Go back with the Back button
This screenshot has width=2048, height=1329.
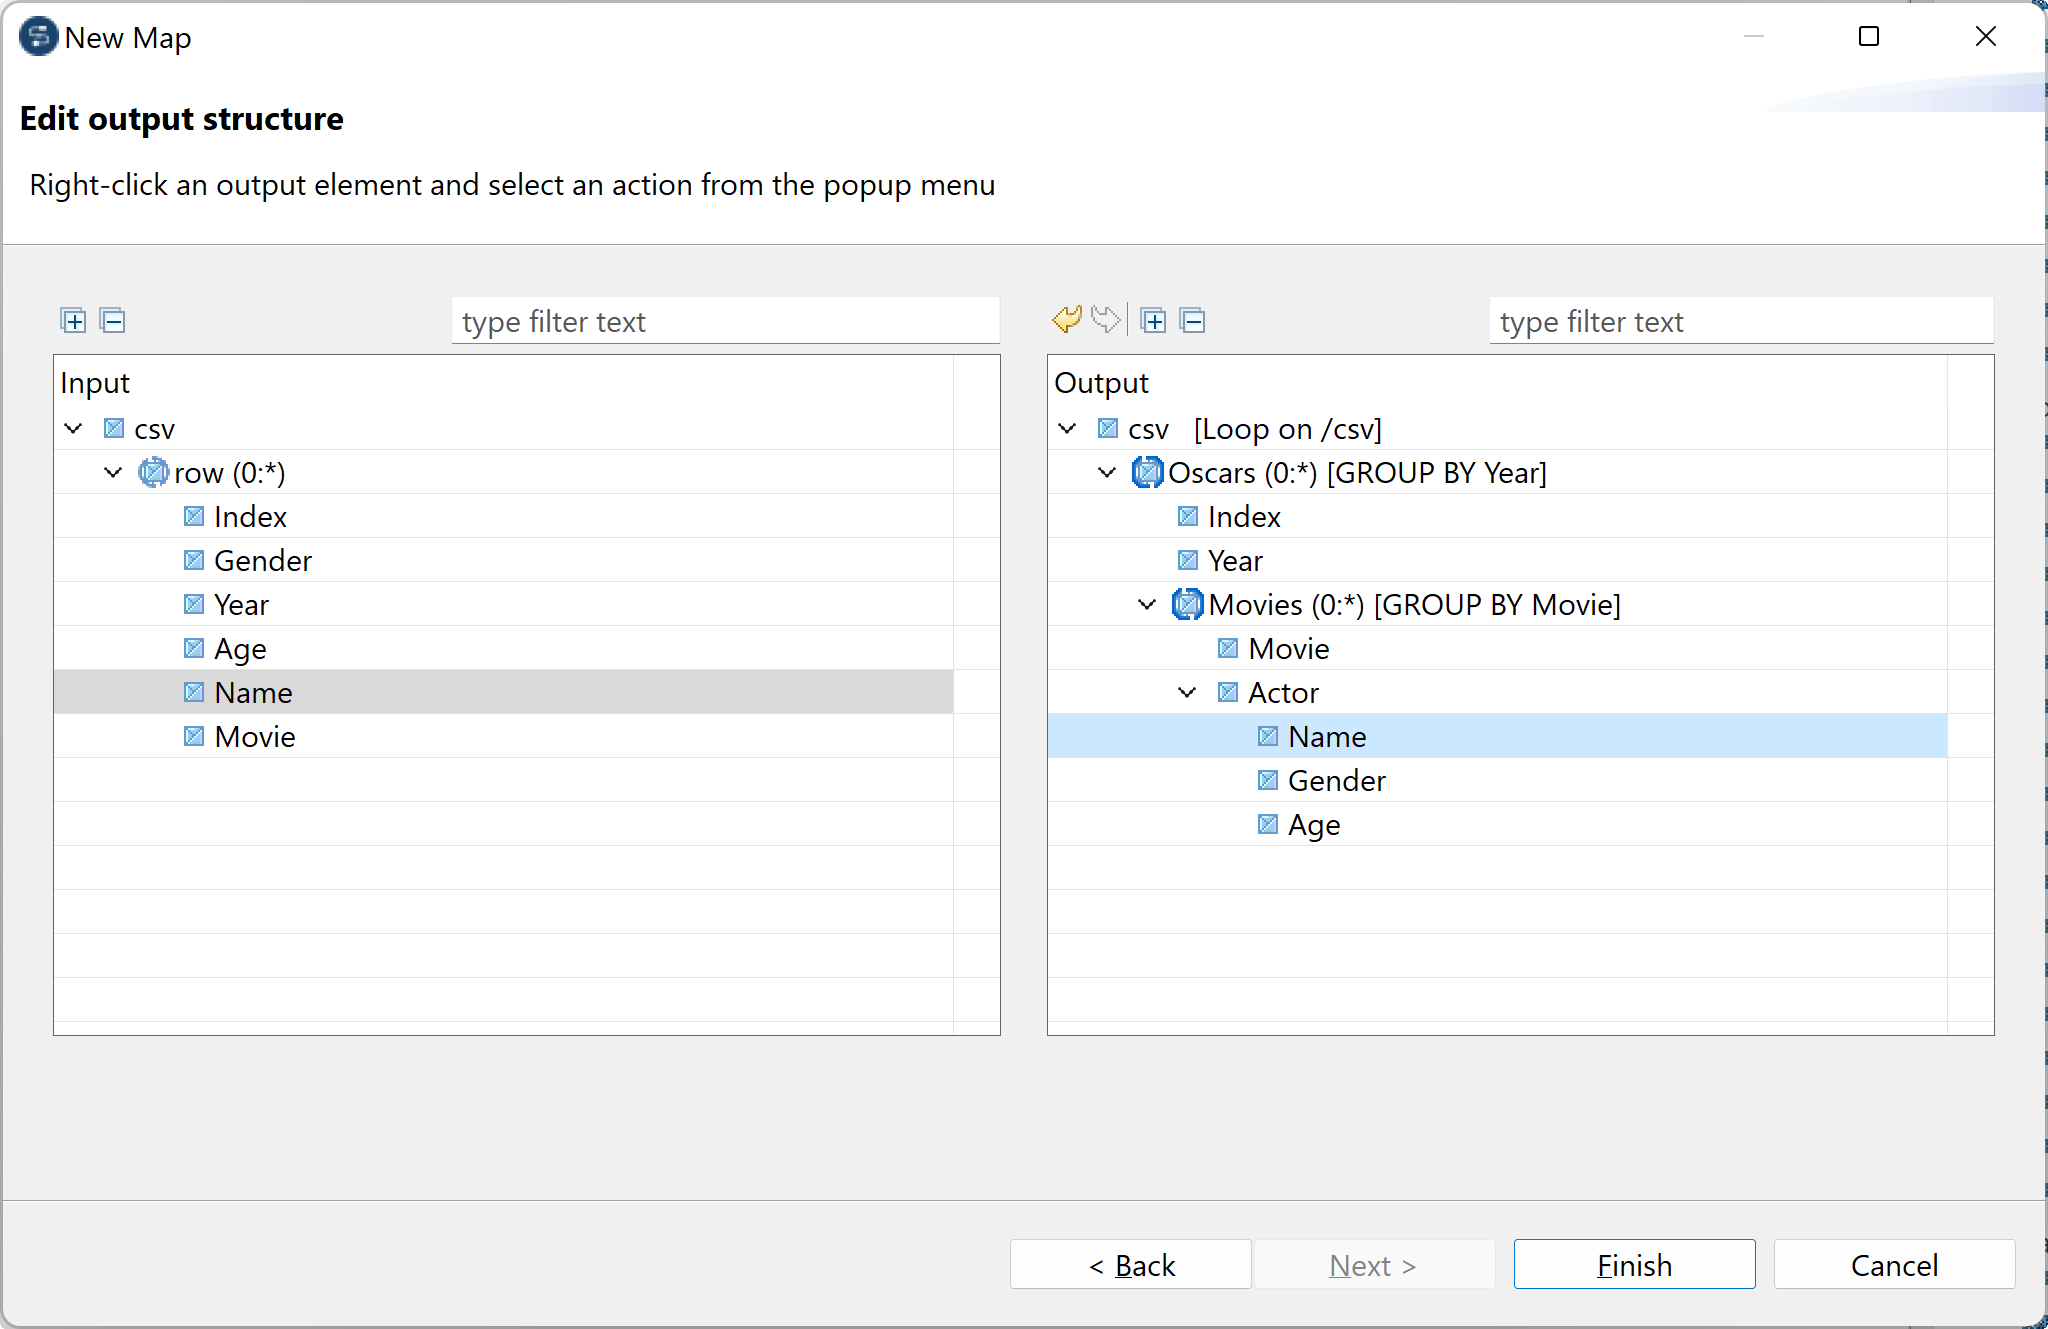pyautogui.click(x=1130, y=1265)
